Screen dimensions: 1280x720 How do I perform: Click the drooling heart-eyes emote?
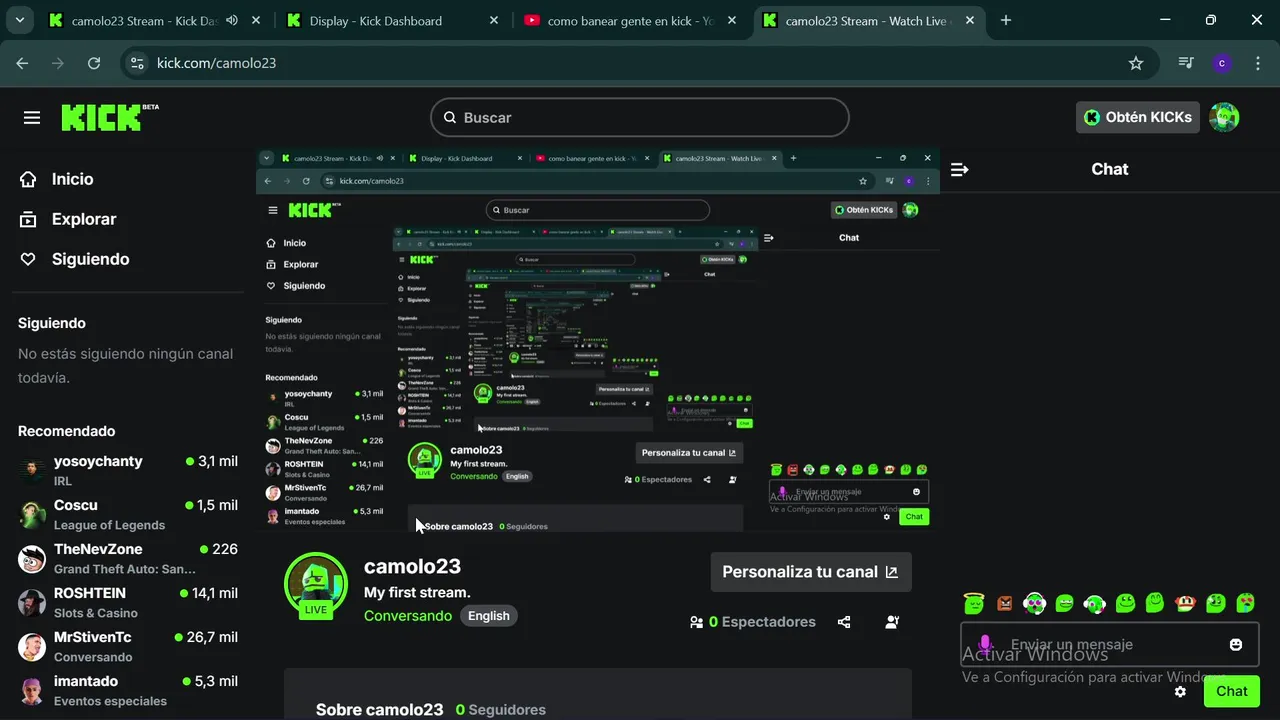(x=1246, y=603)
